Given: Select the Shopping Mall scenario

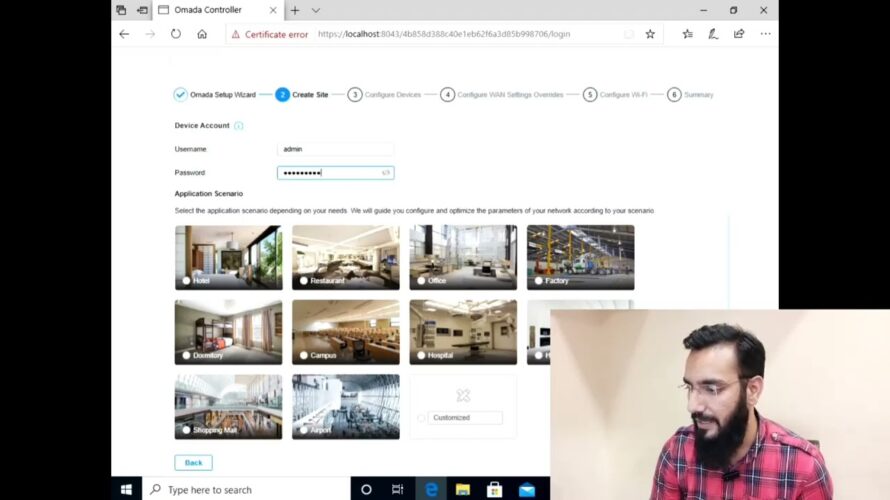Looking at the screenshot, I should click(228, 407).
